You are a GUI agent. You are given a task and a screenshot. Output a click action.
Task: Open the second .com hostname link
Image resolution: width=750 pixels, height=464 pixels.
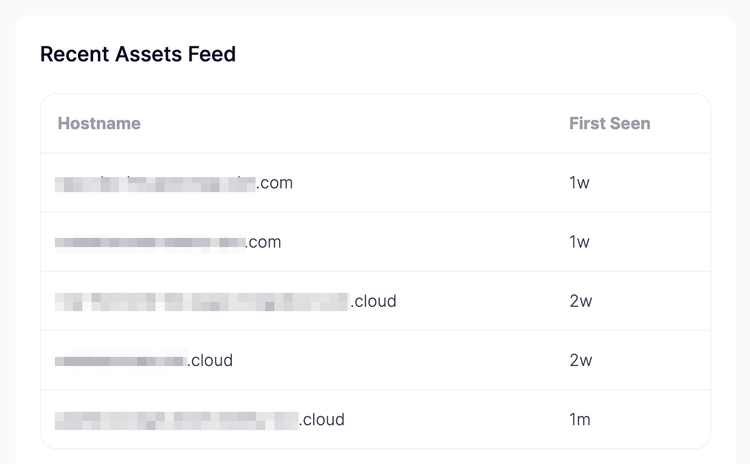[x=168, y=242]
